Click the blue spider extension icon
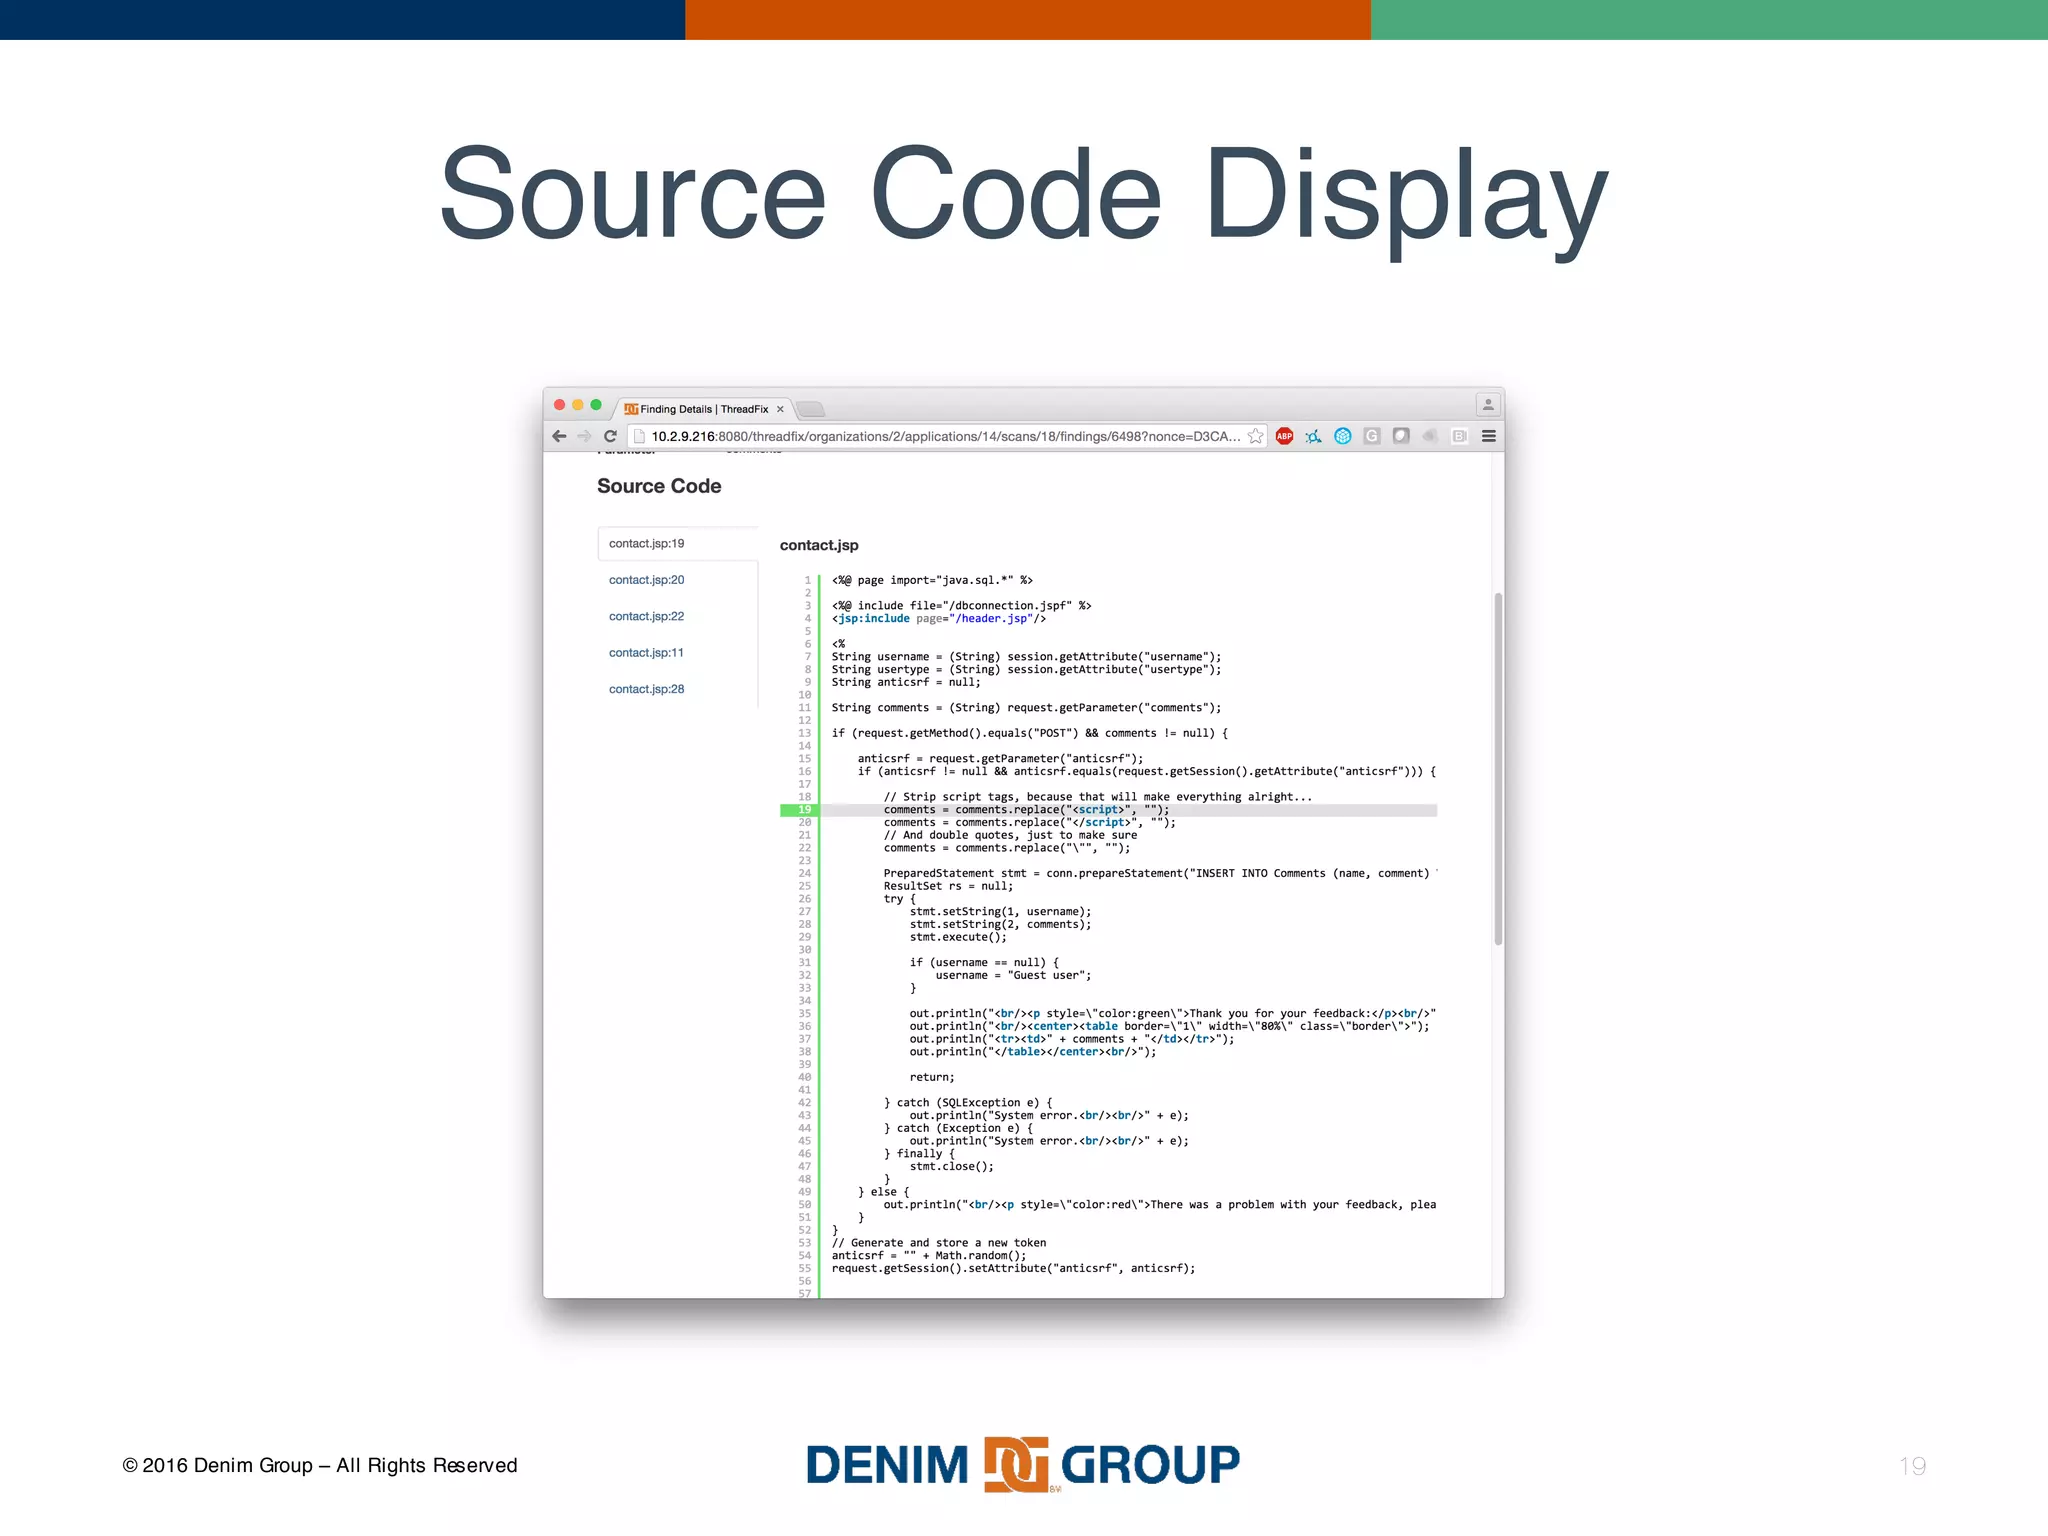 [1313, 436]
